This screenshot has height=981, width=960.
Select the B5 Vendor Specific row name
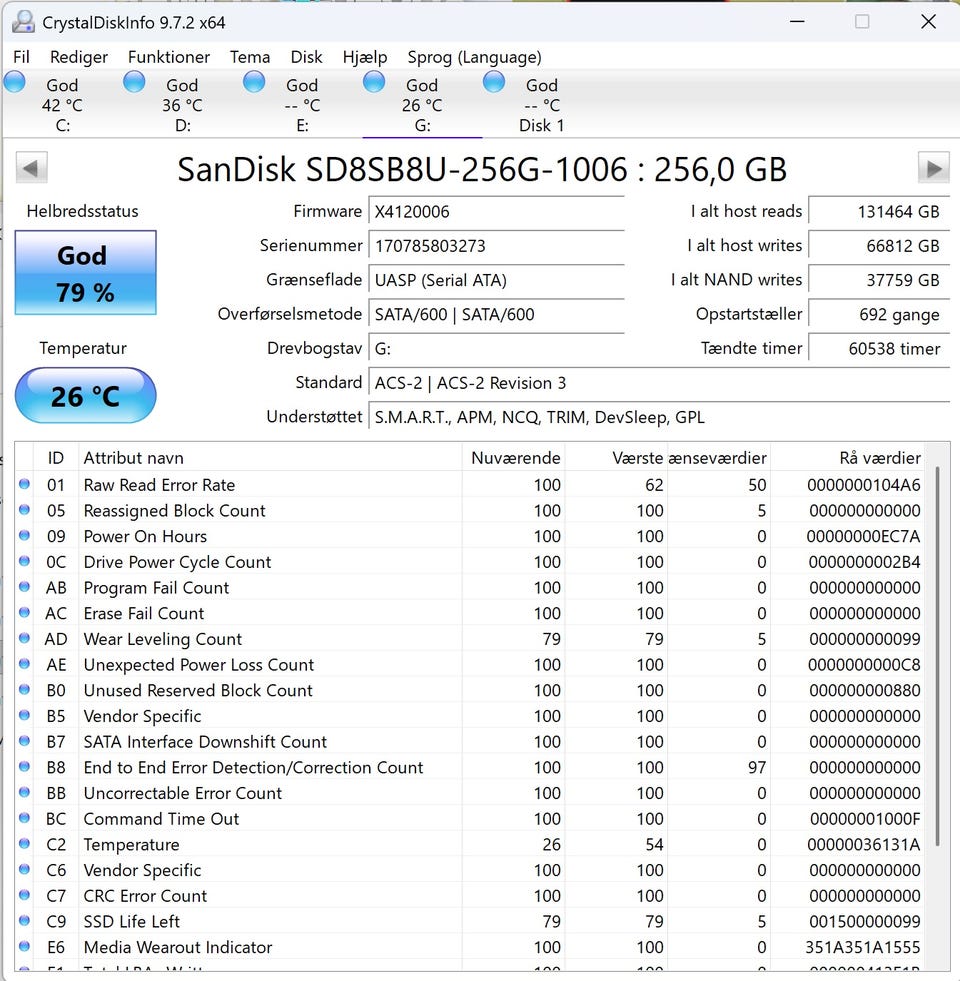click(x=142, y=716)
